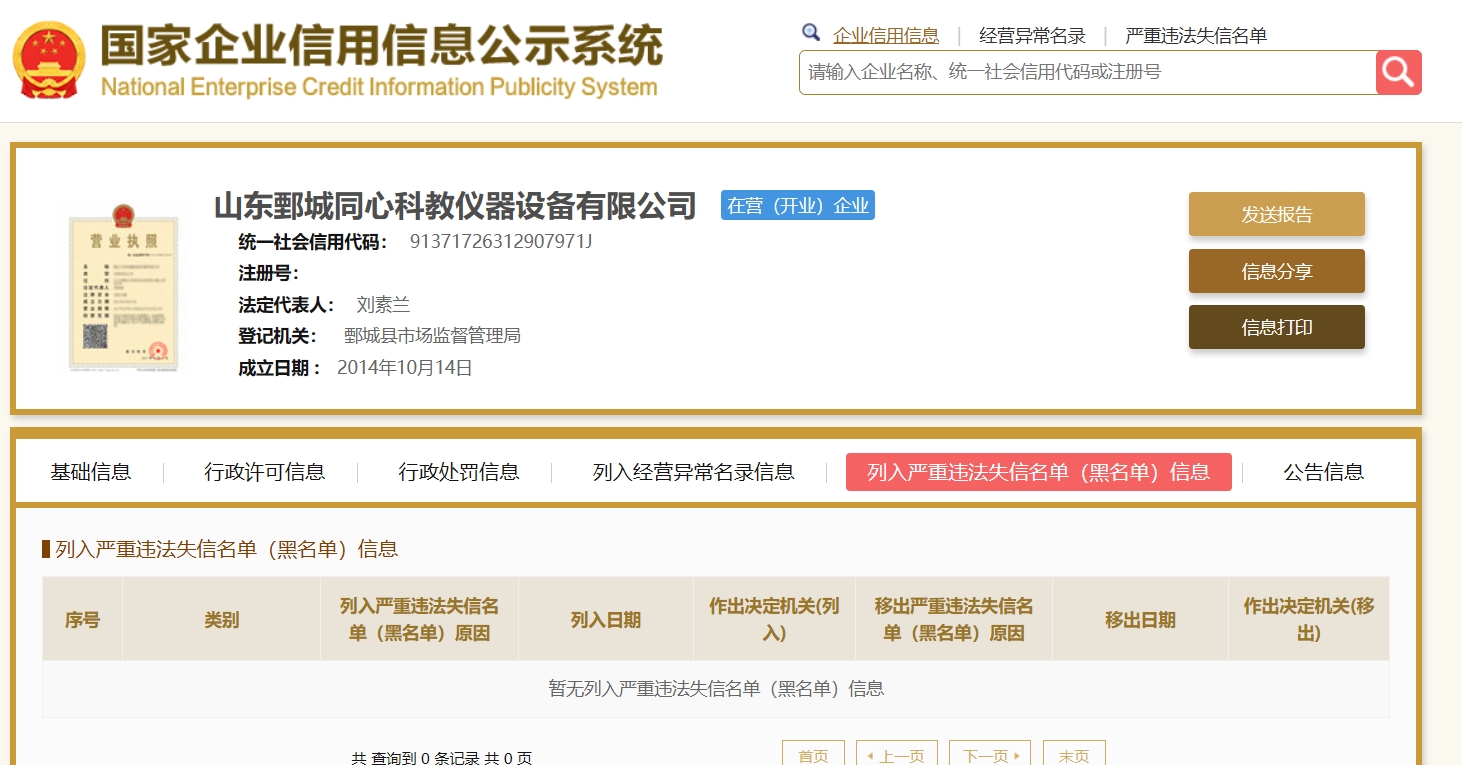Click the 上一页 previous page button
The width and height of the screenshot is (1462, 765).
tap(897, 755)
